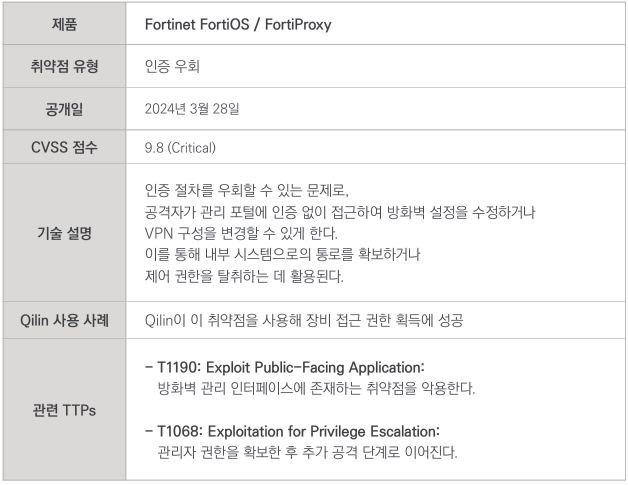Click the 공개일 label cell

[x=63, y=106]
